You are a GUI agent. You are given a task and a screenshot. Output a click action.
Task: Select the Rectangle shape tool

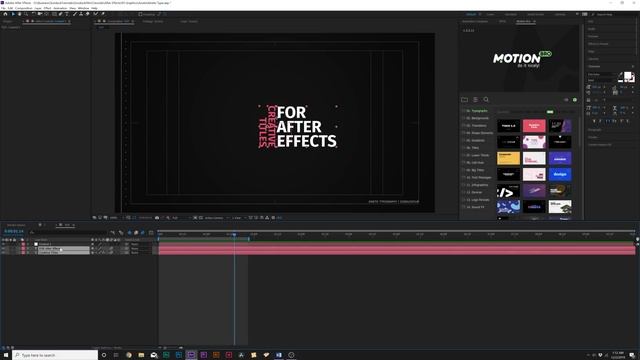(54, 14)
